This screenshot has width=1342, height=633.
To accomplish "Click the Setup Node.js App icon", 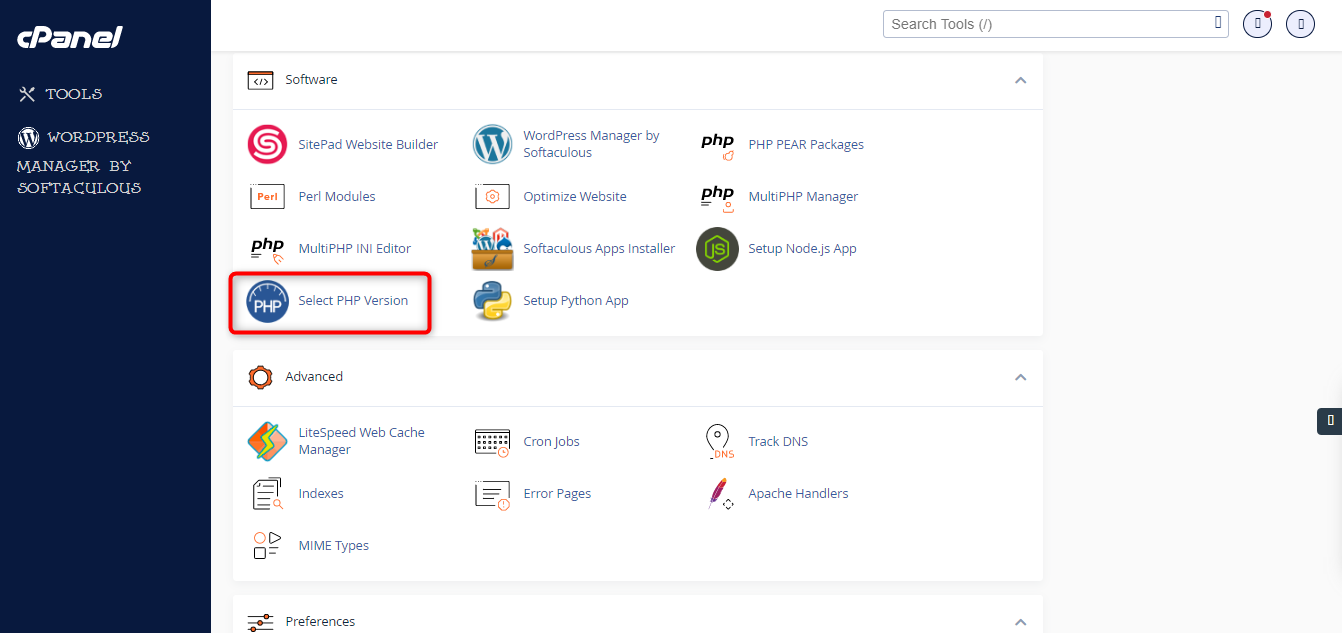I will click(717, 249).
